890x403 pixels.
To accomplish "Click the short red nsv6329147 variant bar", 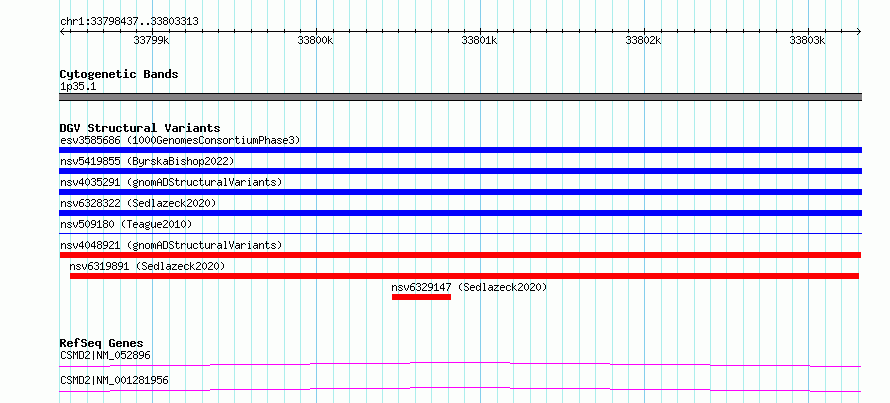I will [x=421, y=297].
